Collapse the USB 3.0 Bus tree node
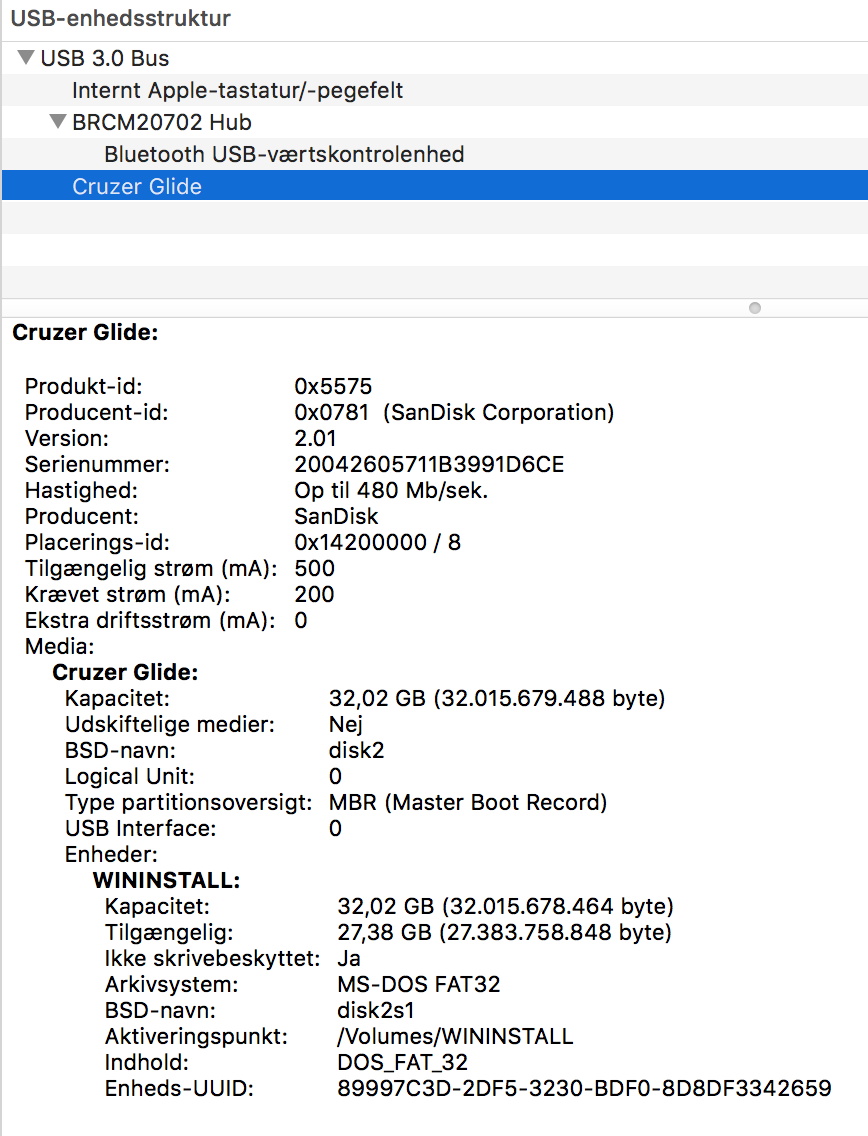This screenshot has width=868, height=1136. coord(26,57)
